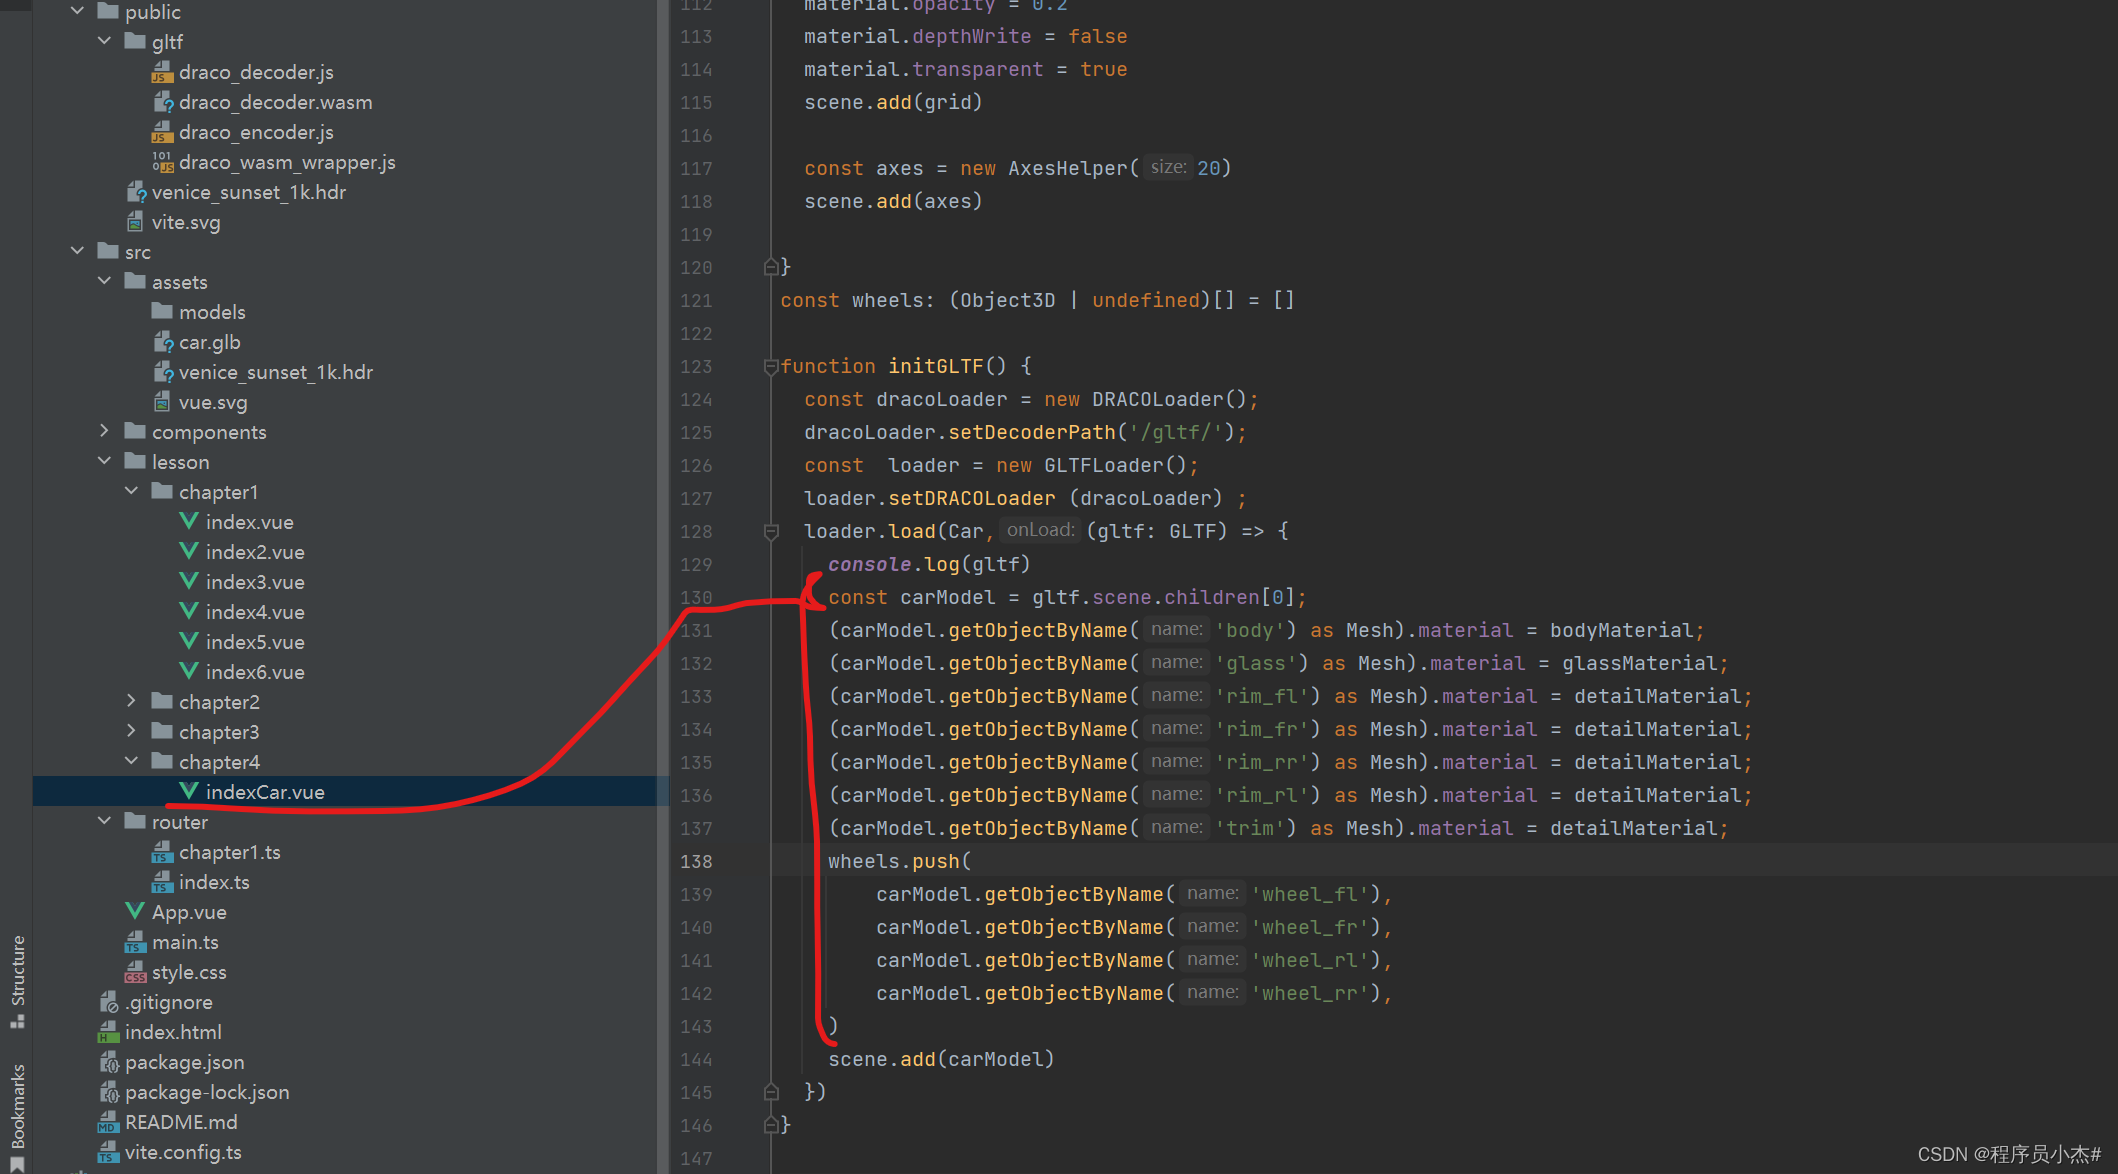Screen dimensions: 2118x1174
Task: Click the README.md markdown icon
Action: click(108, 1122)
